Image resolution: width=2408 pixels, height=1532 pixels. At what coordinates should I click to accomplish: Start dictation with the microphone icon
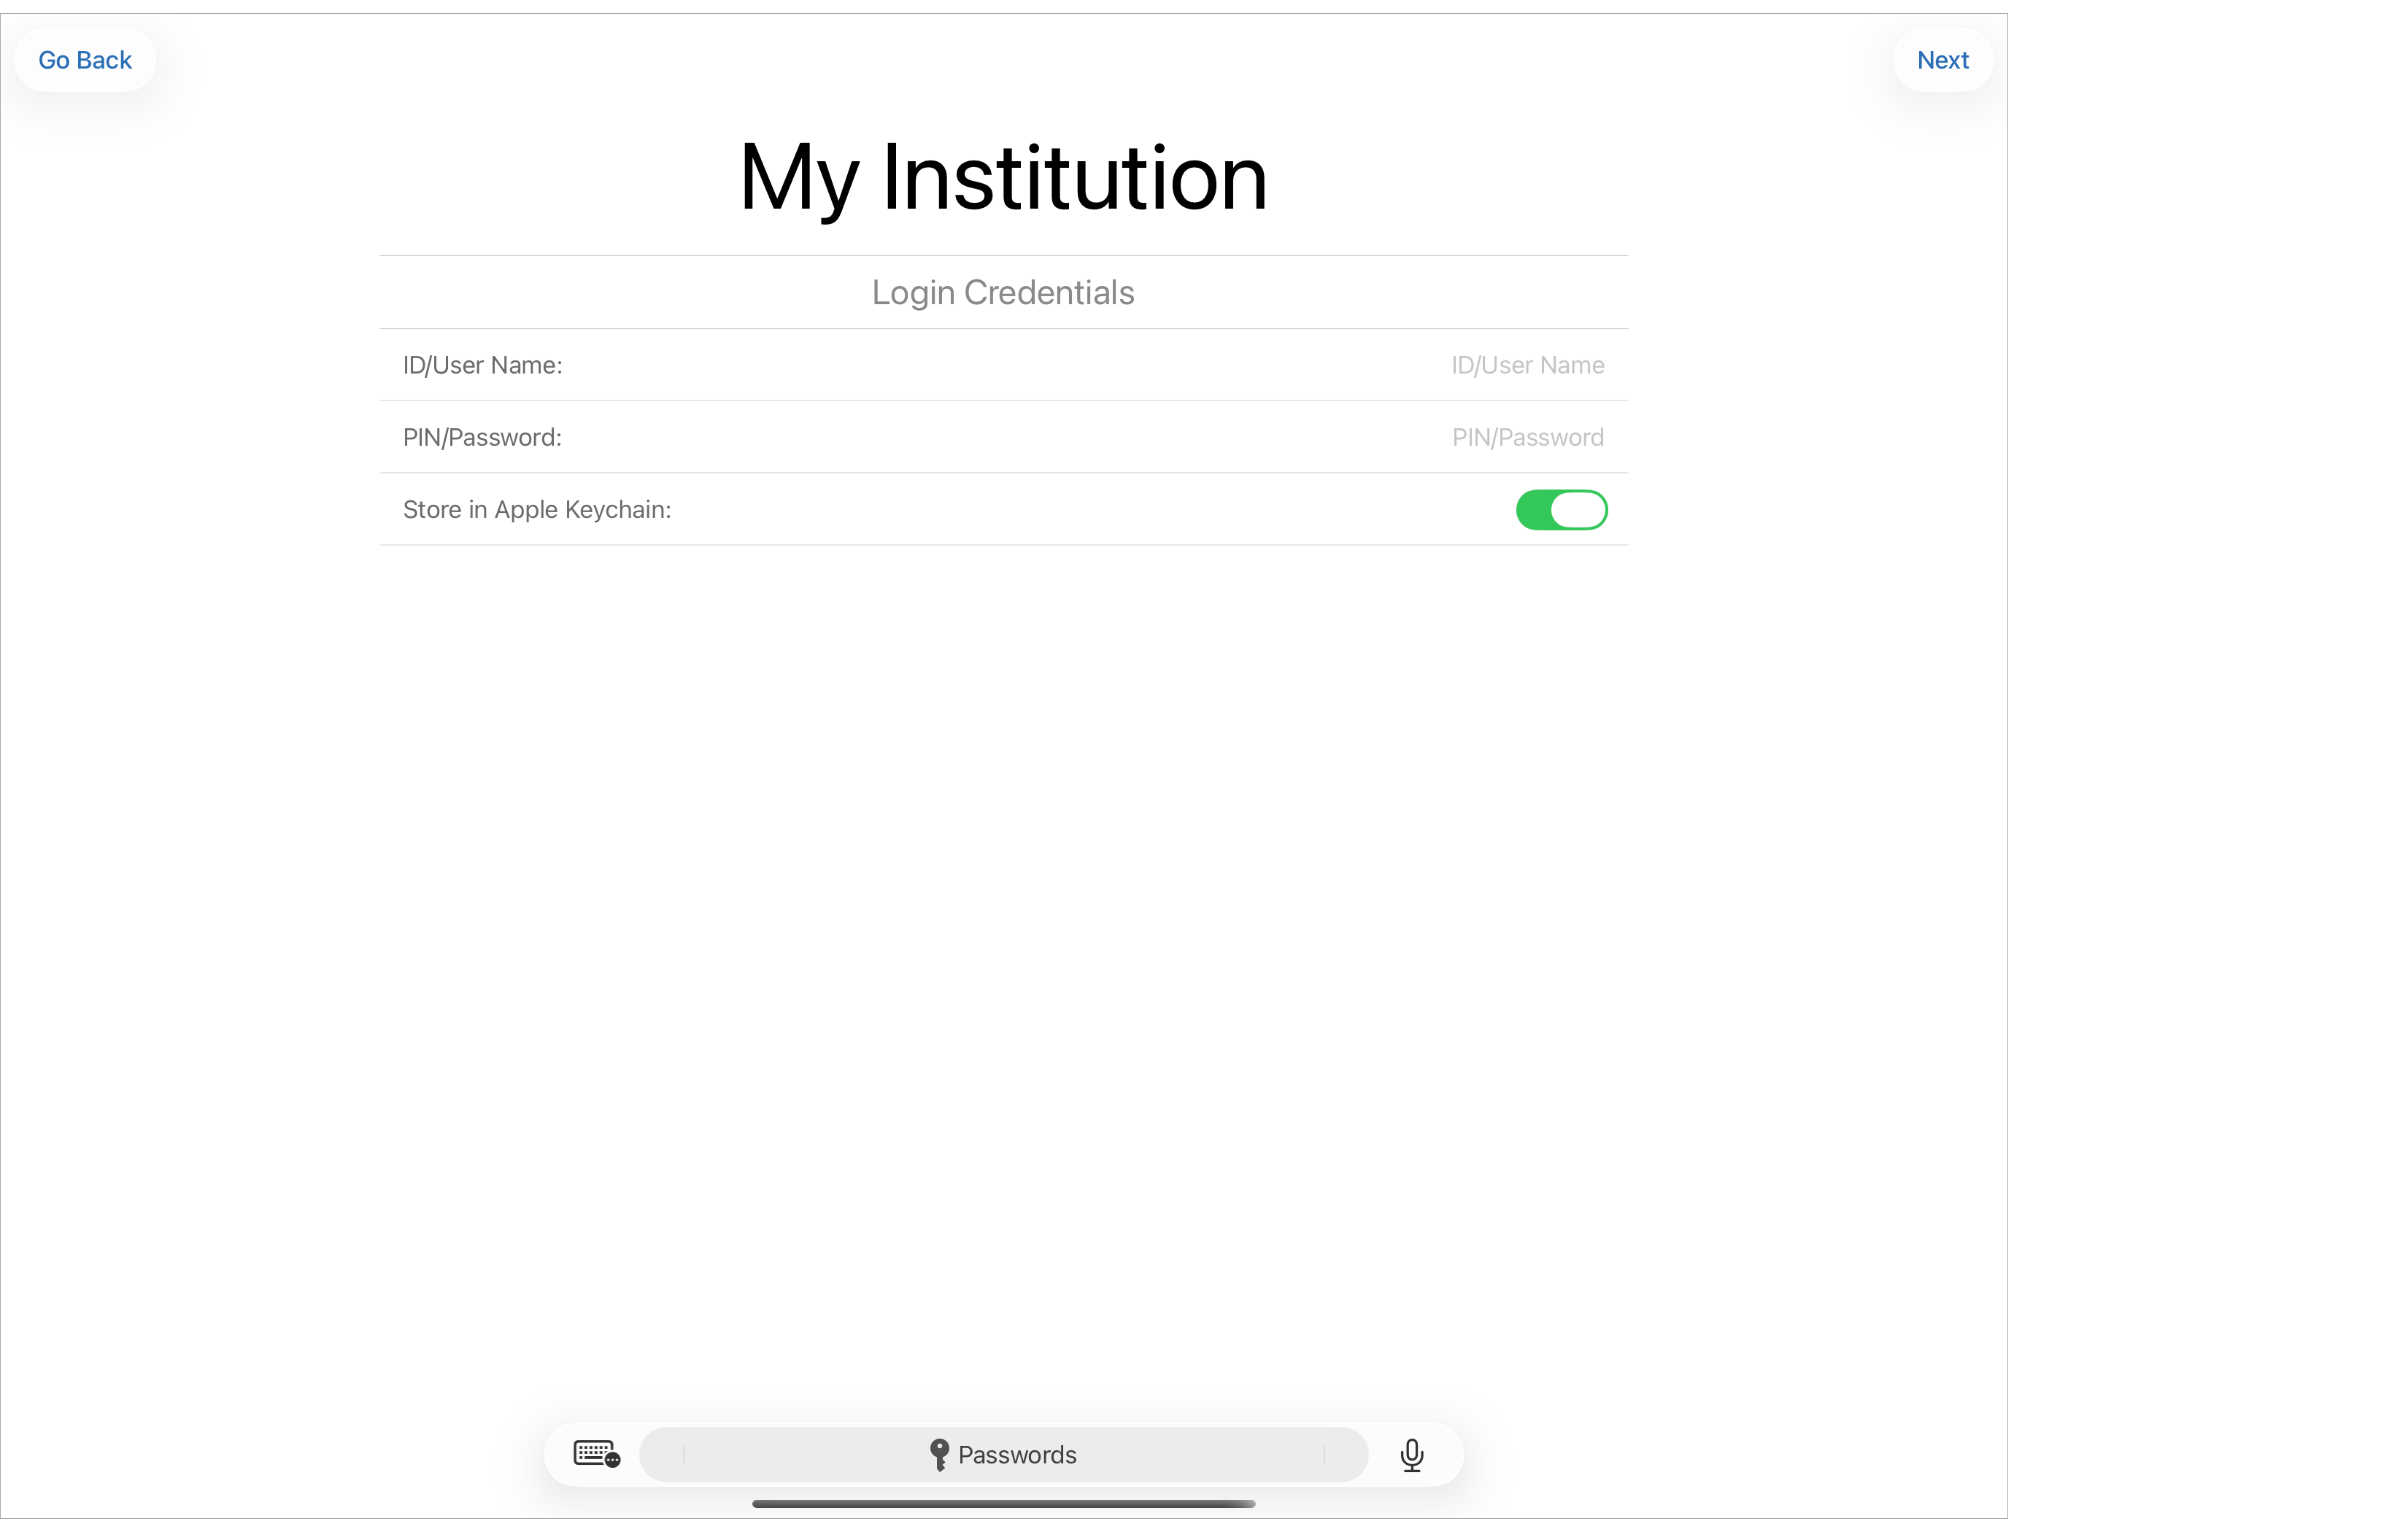(x=1412, y=1455)
